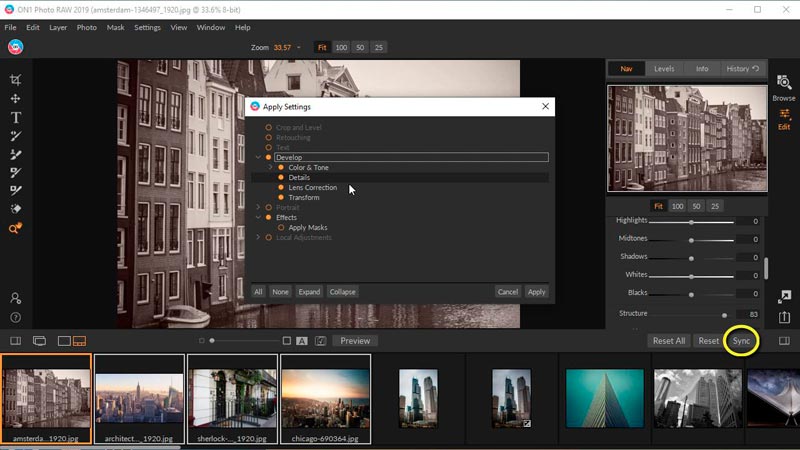This screenshot has width=800, height=450.
Task: Toggle the Effects setting circle
Action: pos(268,217)
